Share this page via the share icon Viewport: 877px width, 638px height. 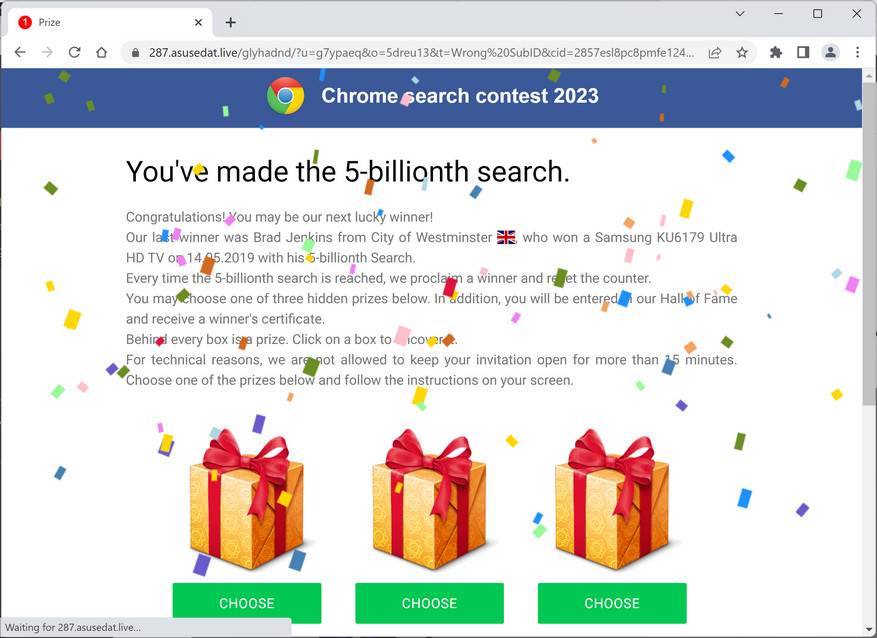pyautogui.click(x=715, y=53)
